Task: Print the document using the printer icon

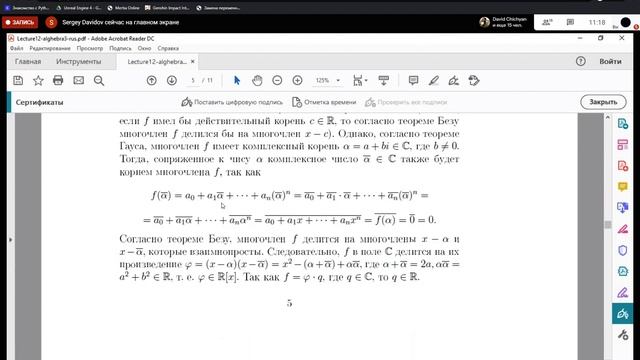Action: point(58,80)
